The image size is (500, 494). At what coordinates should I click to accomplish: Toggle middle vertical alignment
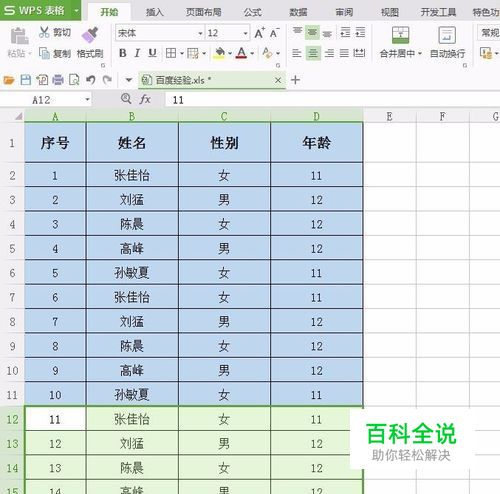point(312,32)
